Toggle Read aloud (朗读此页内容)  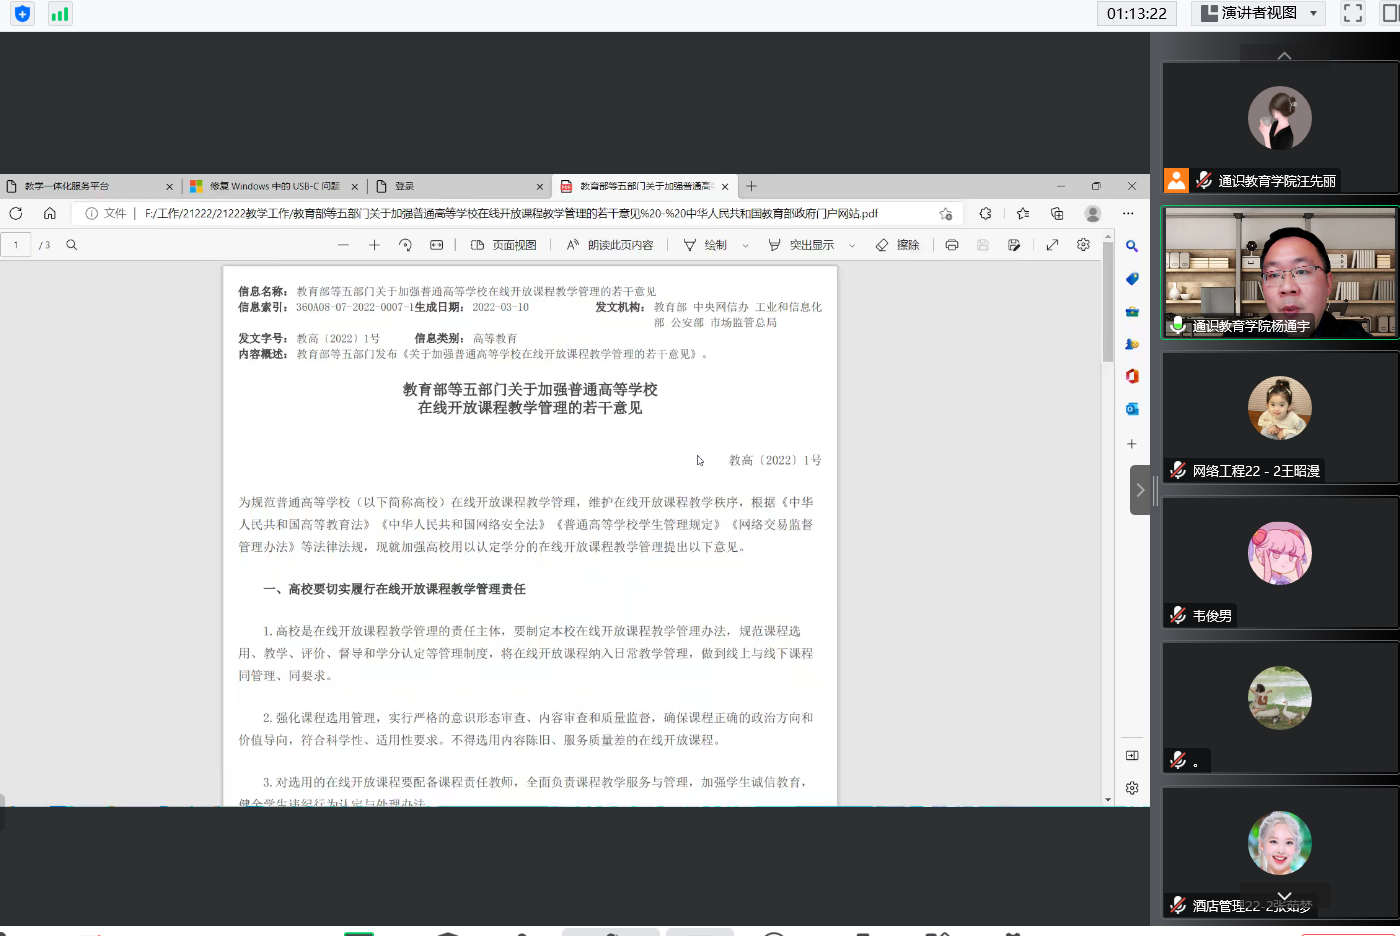coord(610,245)
